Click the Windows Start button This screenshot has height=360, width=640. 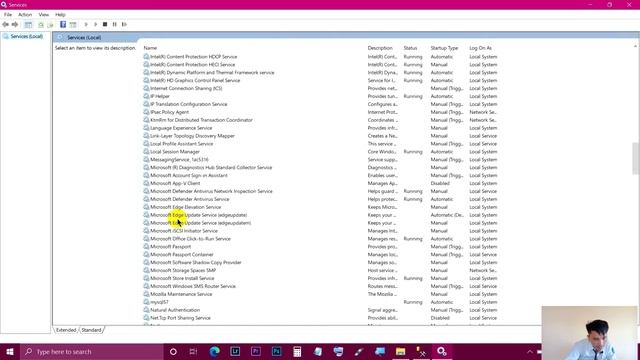(10, 352)
